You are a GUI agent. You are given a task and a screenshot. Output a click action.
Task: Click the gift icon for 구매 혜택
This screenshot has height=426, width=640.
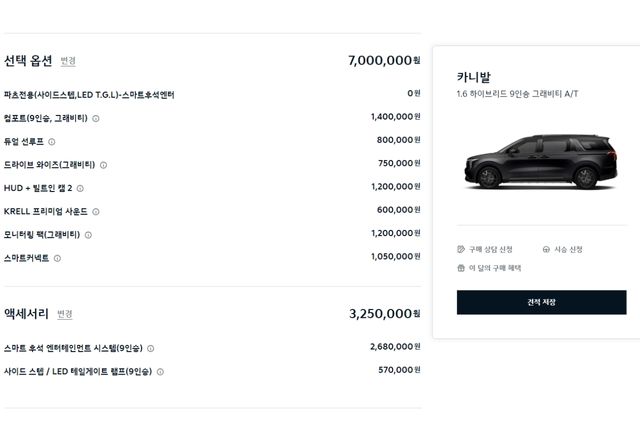(461, 268)
